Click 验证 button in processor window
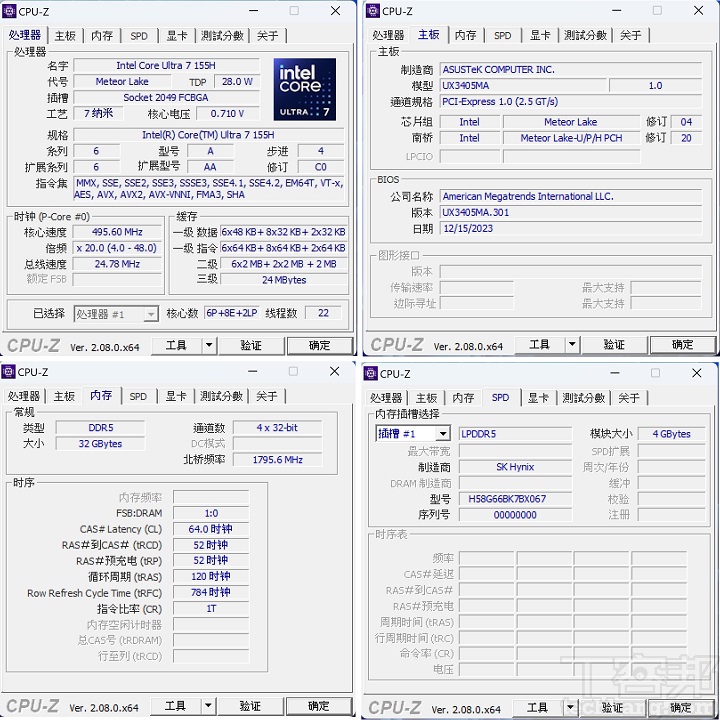Screen dimensions: 720x720 pos(251,345)
